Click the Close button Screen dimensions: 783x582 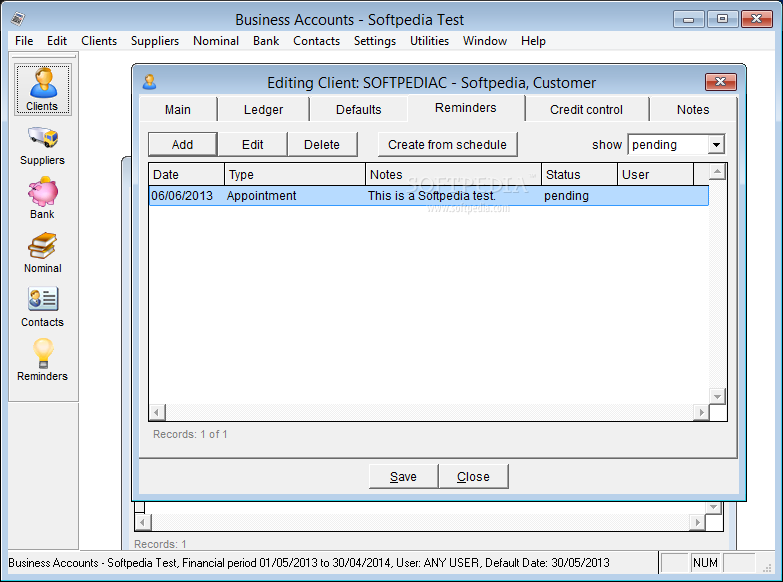pos(473,477)
